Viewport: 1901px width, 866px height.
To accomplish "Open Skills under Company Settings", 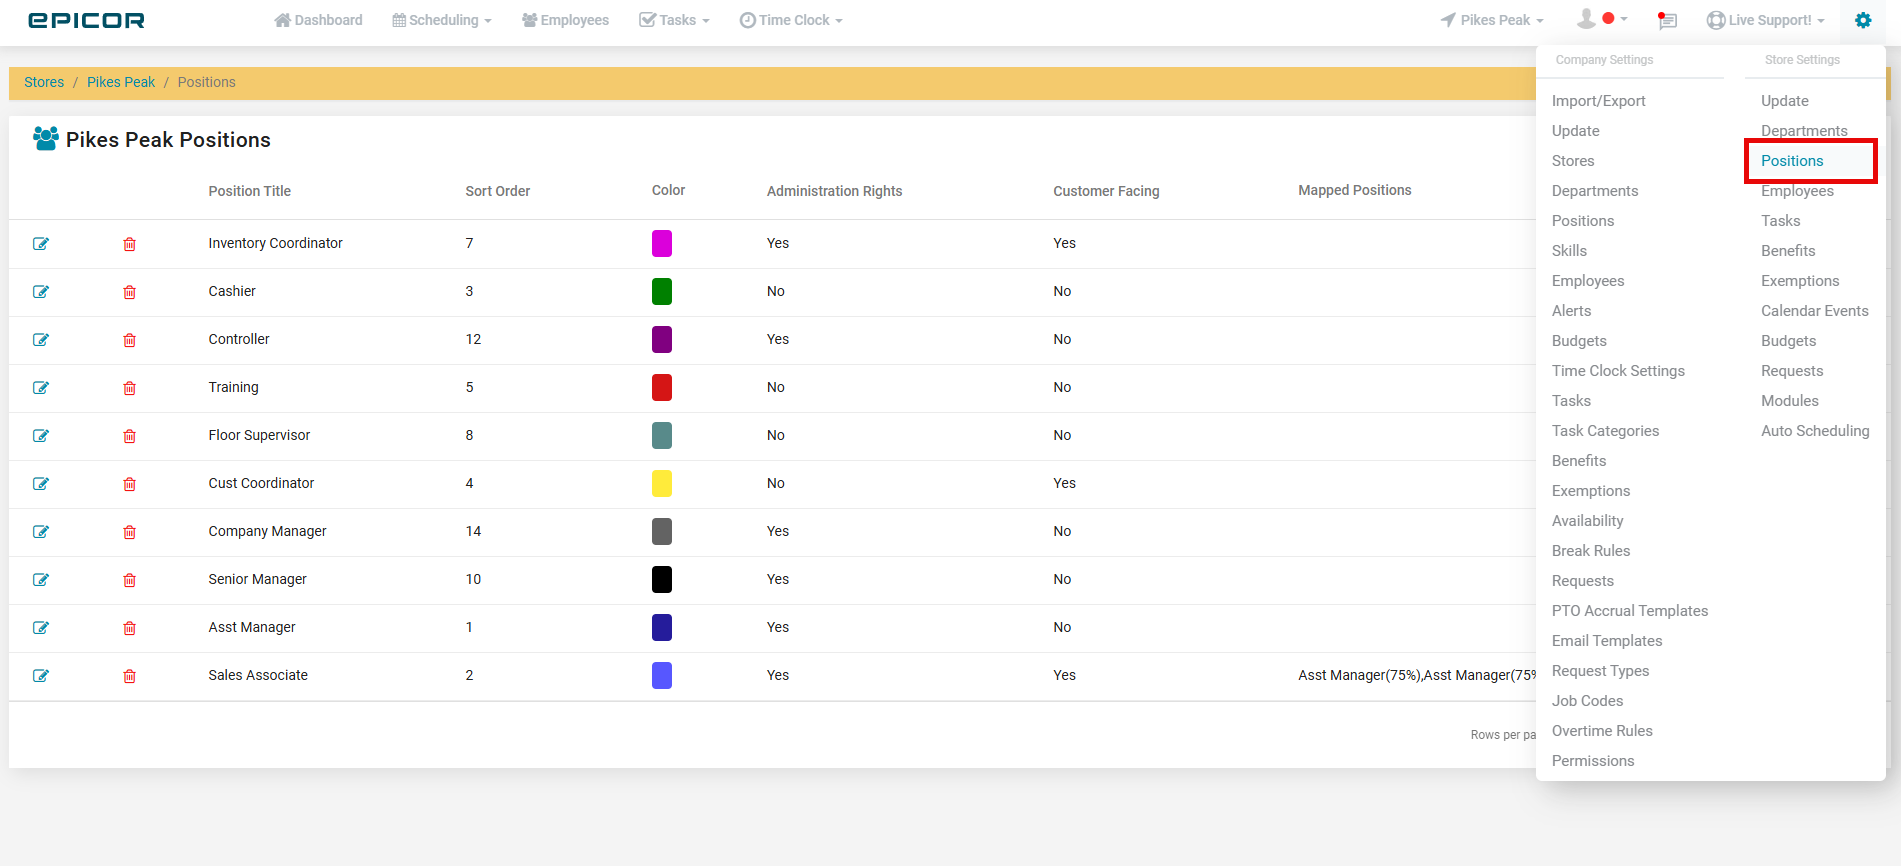I will tap(1569, 251).
